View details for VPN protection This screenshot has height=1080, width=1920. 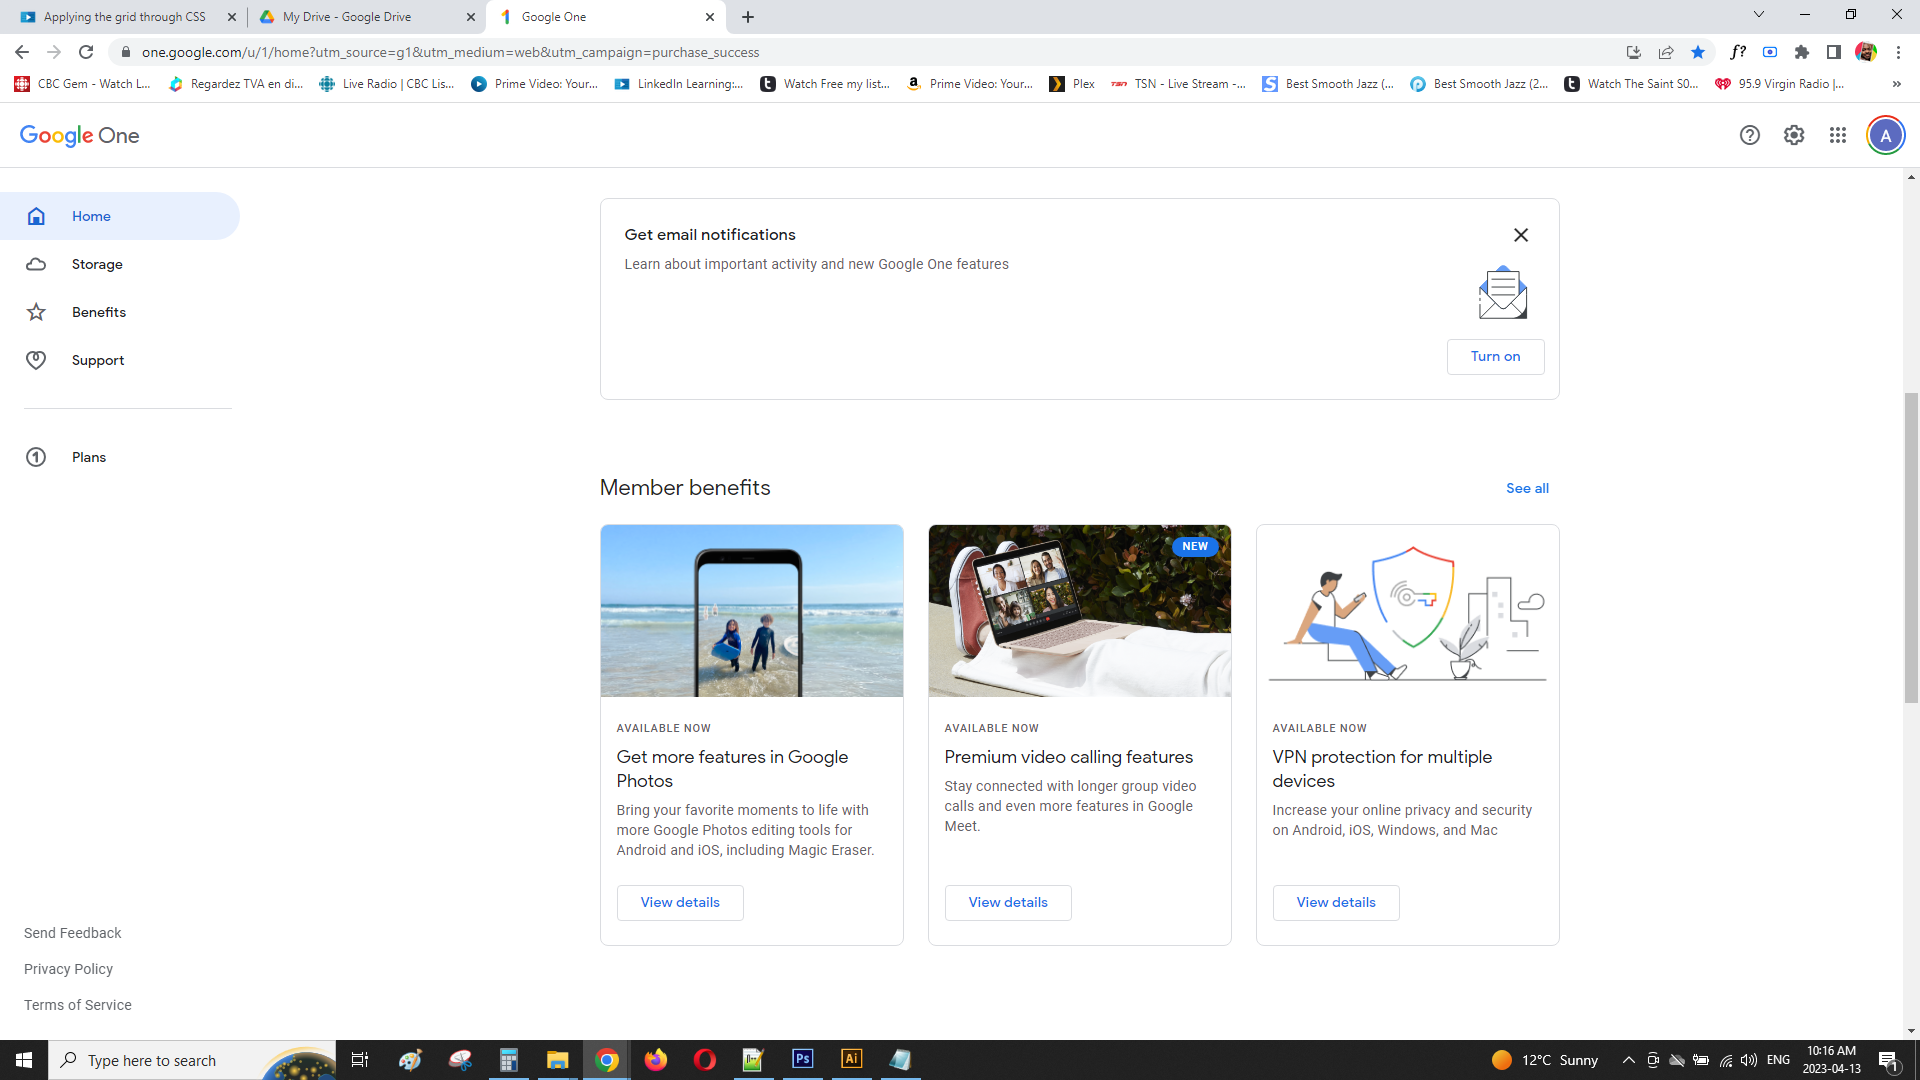(x=1335, y=902)
